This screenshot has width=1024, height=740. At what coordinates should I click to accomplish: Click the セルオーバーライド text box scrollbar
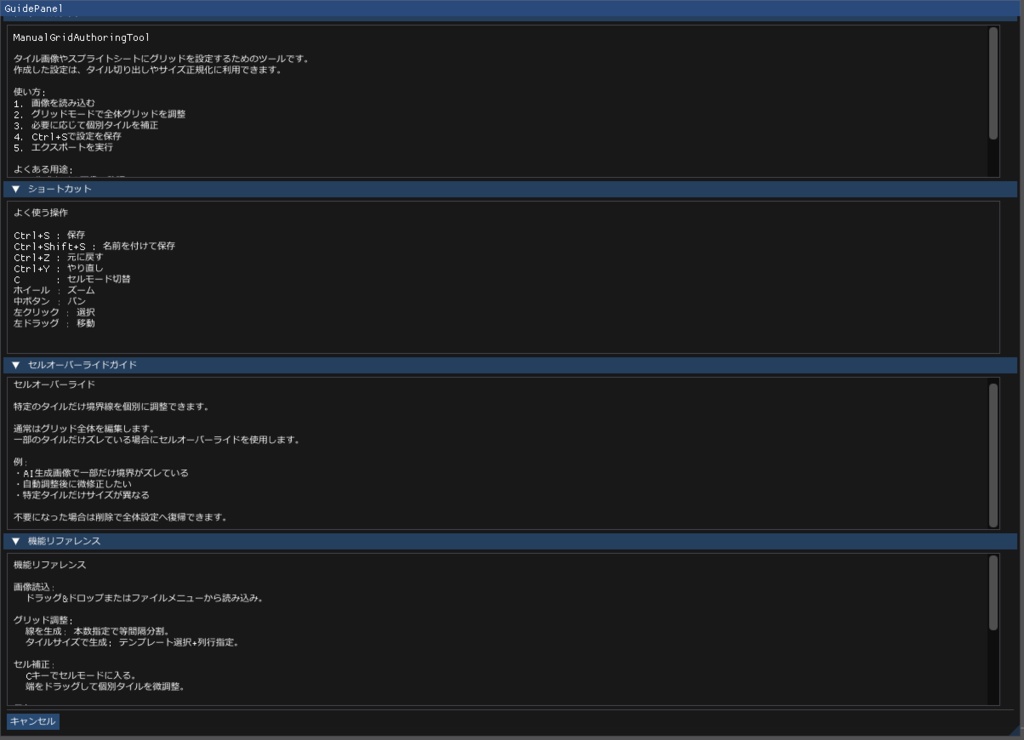[993, 455]
